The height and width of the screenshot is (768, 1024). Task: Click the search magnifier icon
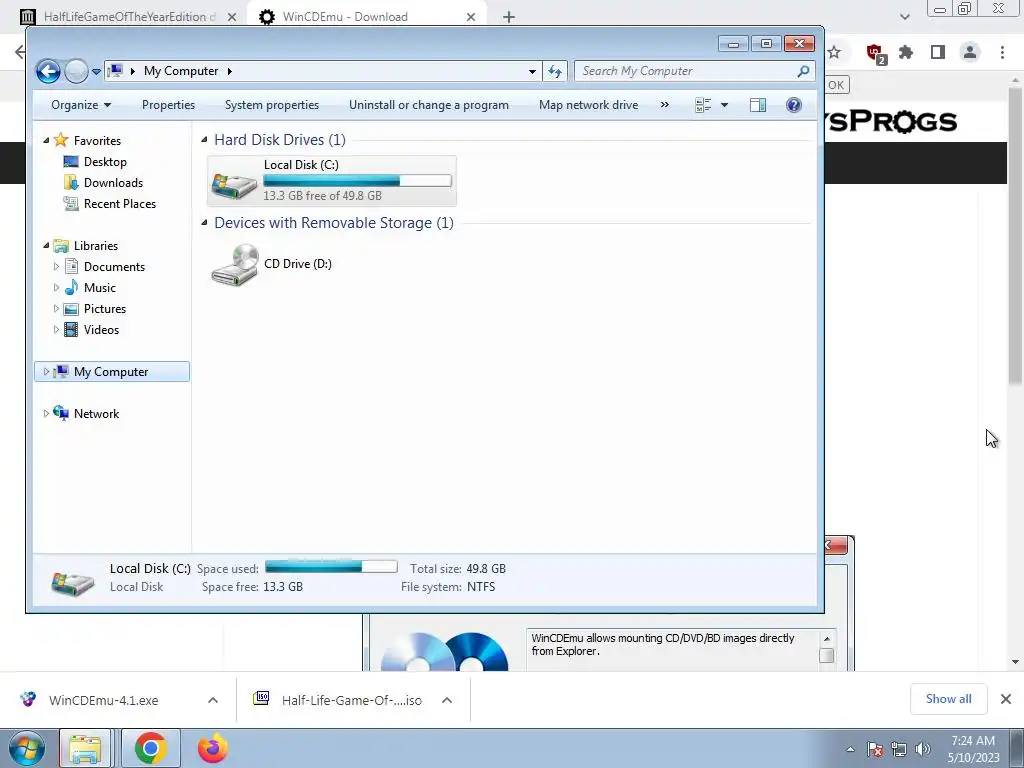tap(804, 71)
